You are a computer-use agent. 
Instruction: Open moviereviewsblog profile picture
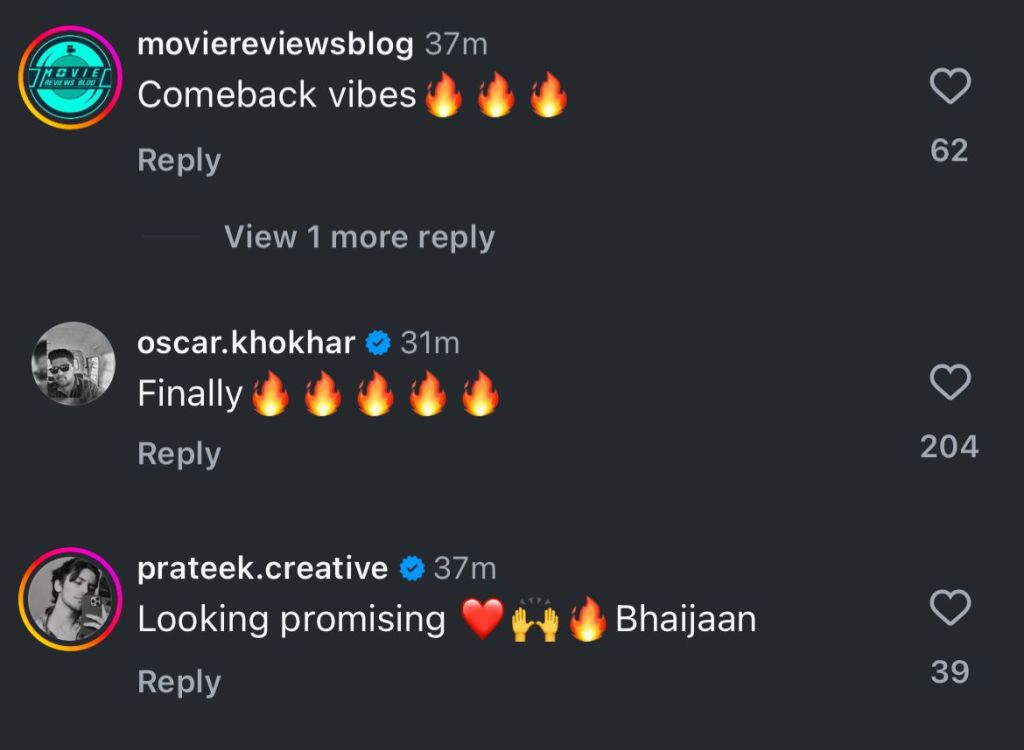tap(70, 78)
